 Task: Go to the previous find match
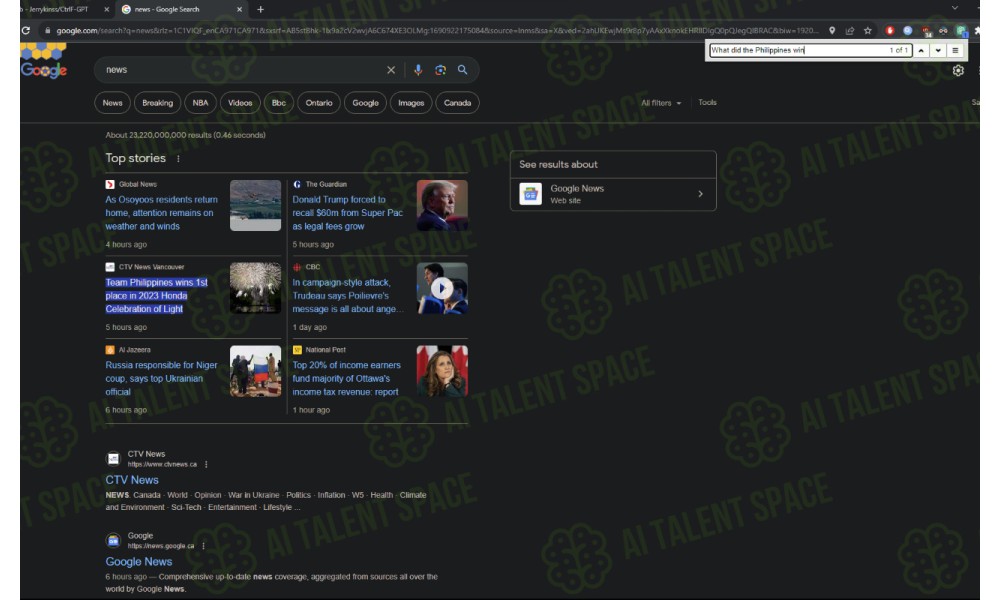click(922, 50)
